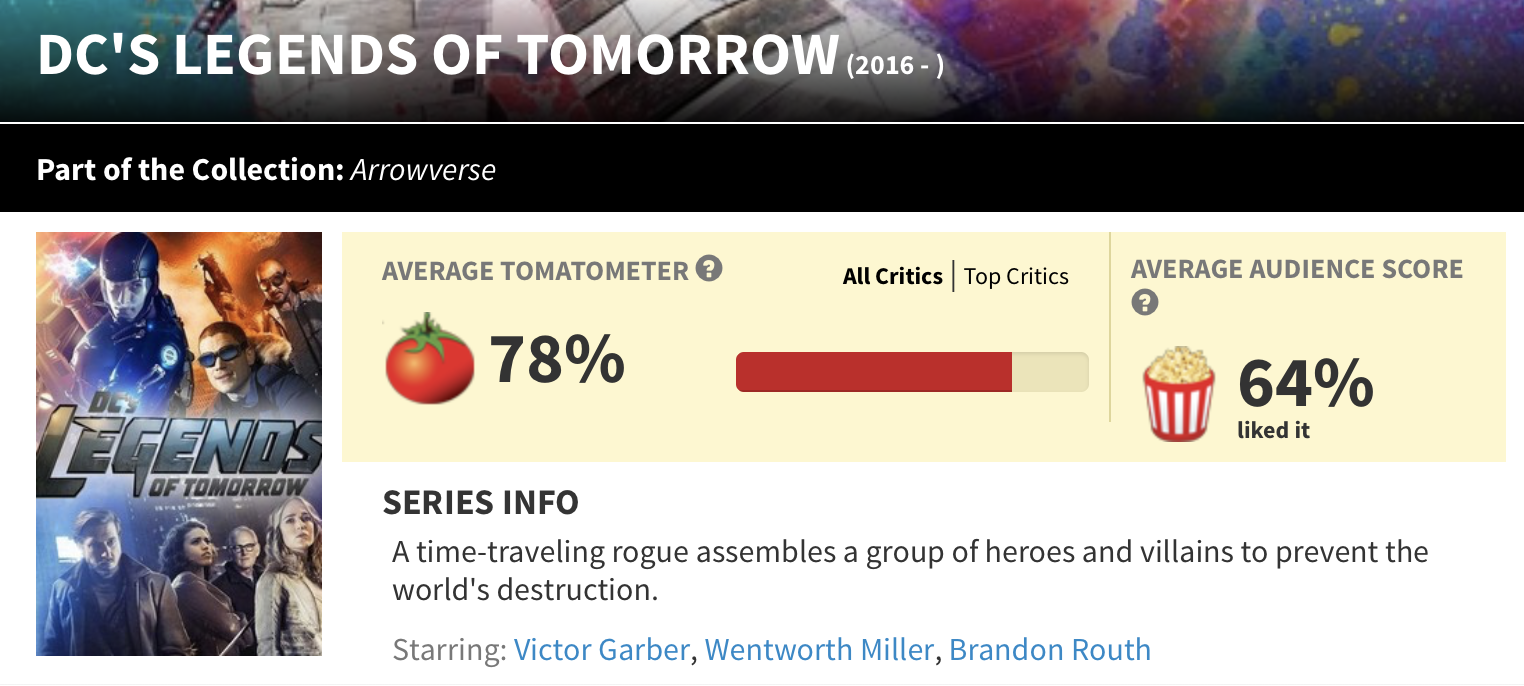Click the "liked it" audience caption

[x=1273, y=431]
